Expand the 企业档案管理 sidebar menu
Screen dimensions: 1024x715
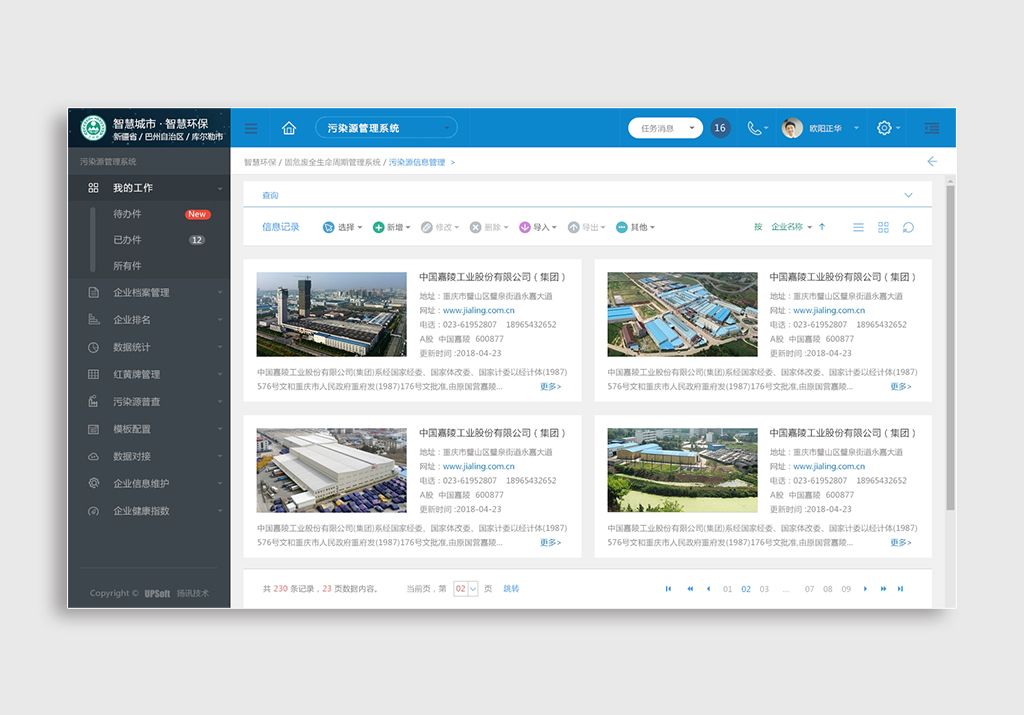[x=149, y=293]
